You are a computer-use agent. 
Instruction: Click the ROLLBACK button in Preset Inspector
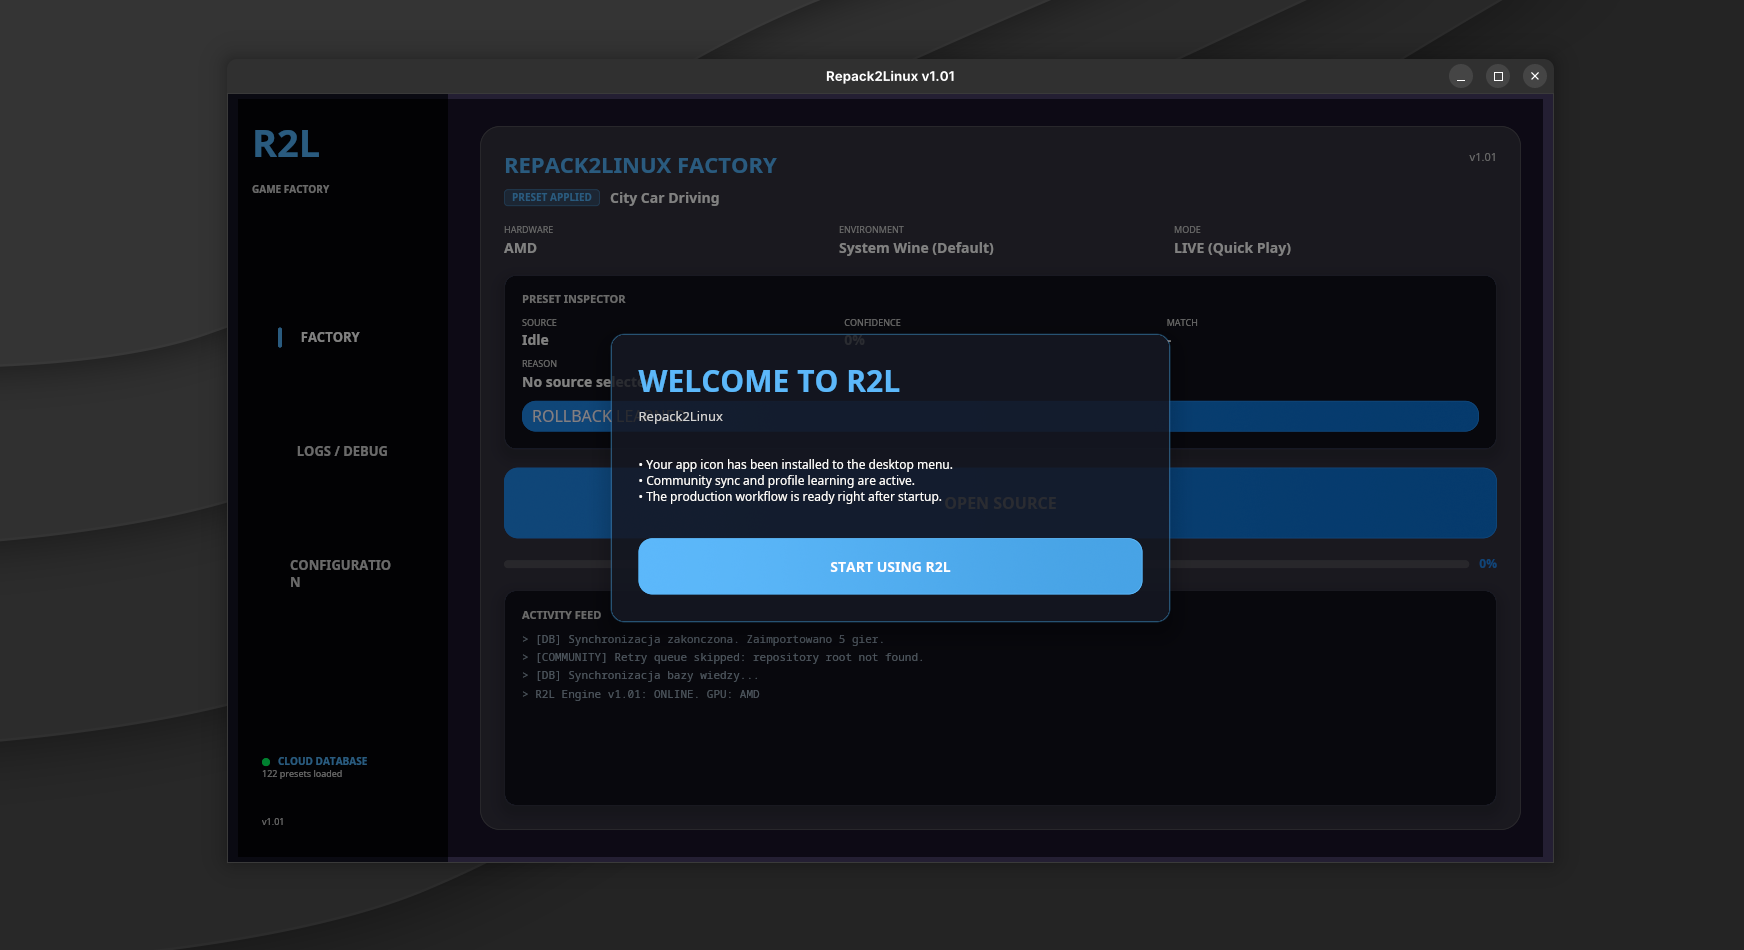pyautogui.click(x=1000, y=416)
